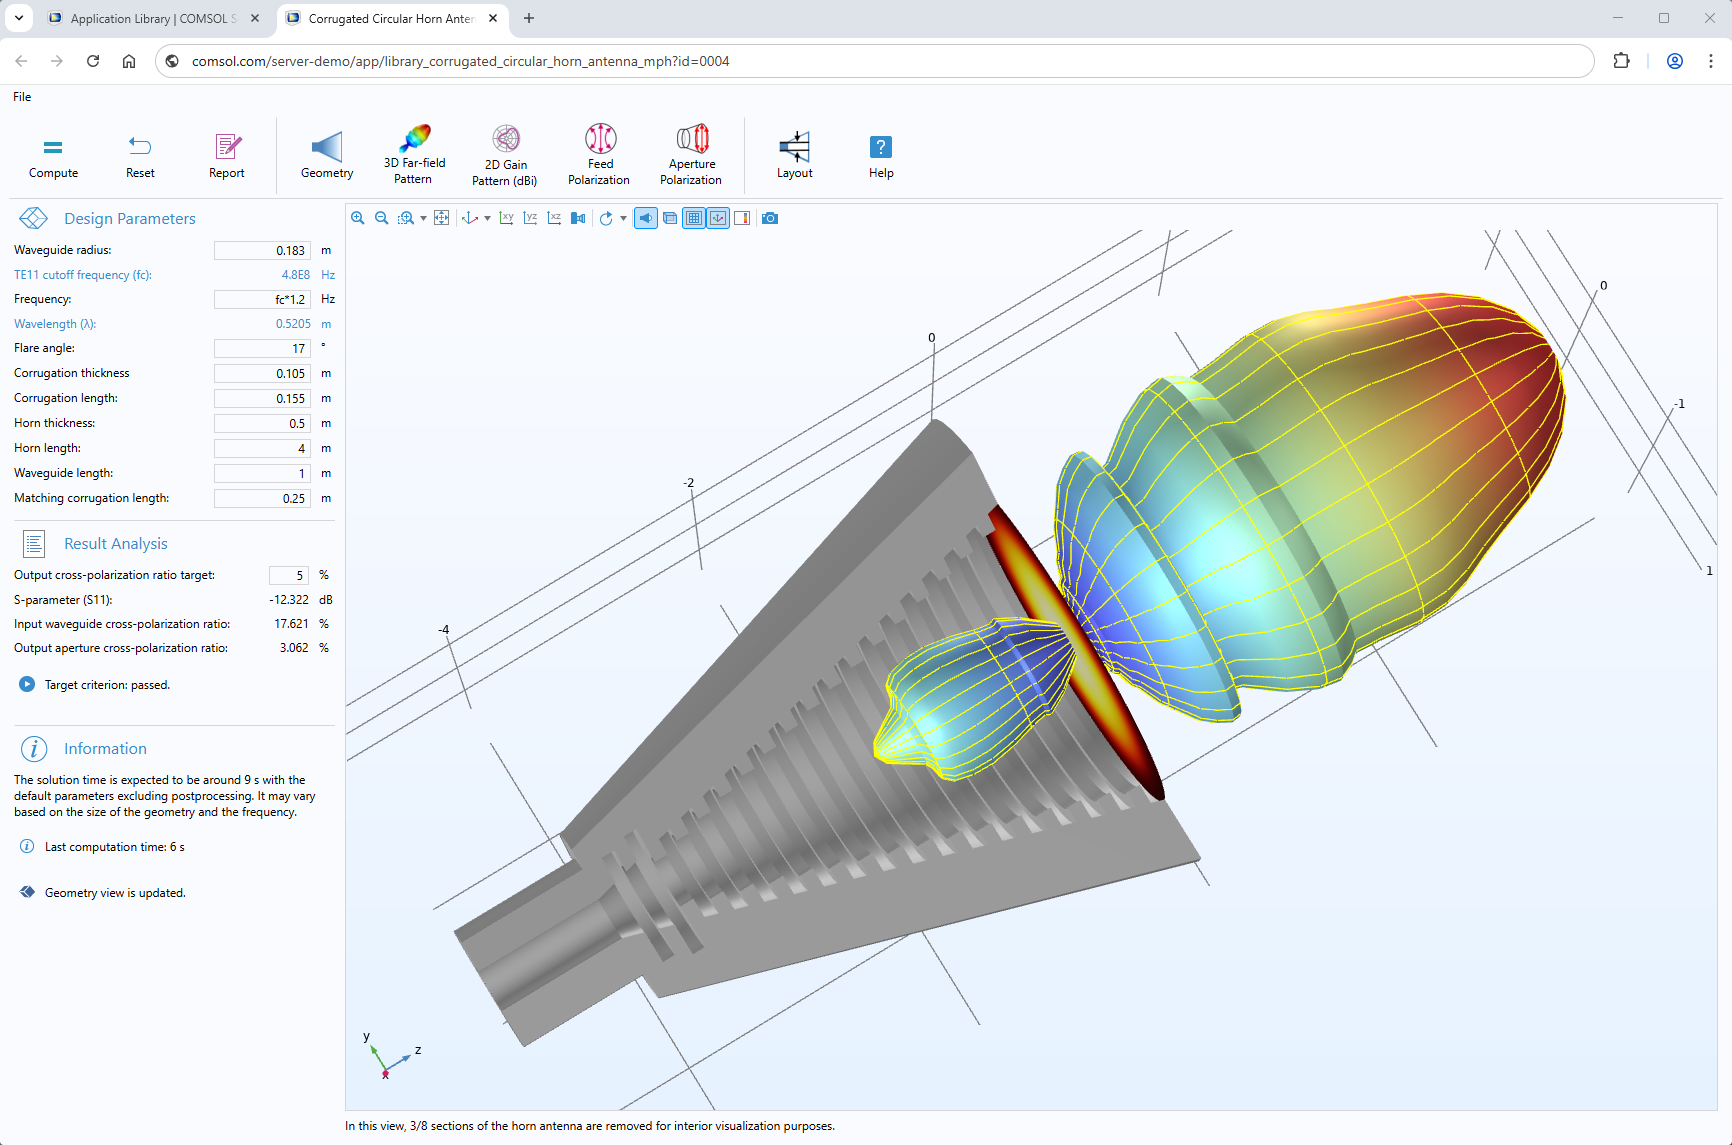Toggle the grid display in the graphics window
The height and width of the screenshot is (1145, 1732).
(x=693, y=218)
